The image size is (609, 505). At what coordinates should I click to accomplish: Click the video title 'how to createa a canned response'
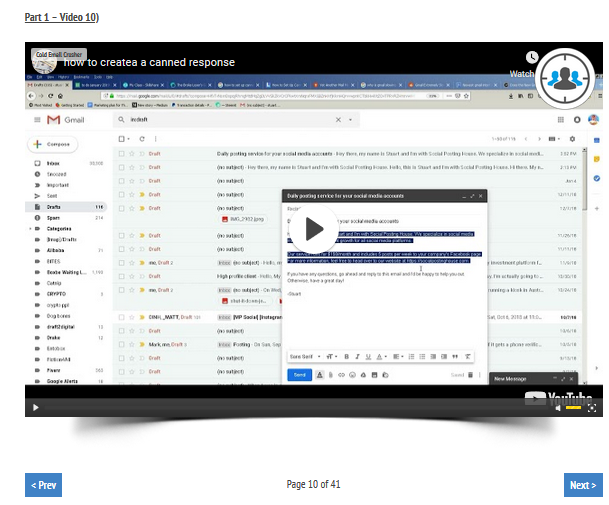149,62
